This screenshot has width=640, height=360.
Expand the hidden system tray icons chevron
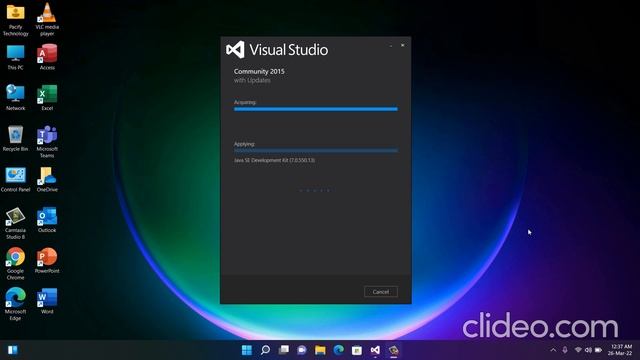coord(553,350)
